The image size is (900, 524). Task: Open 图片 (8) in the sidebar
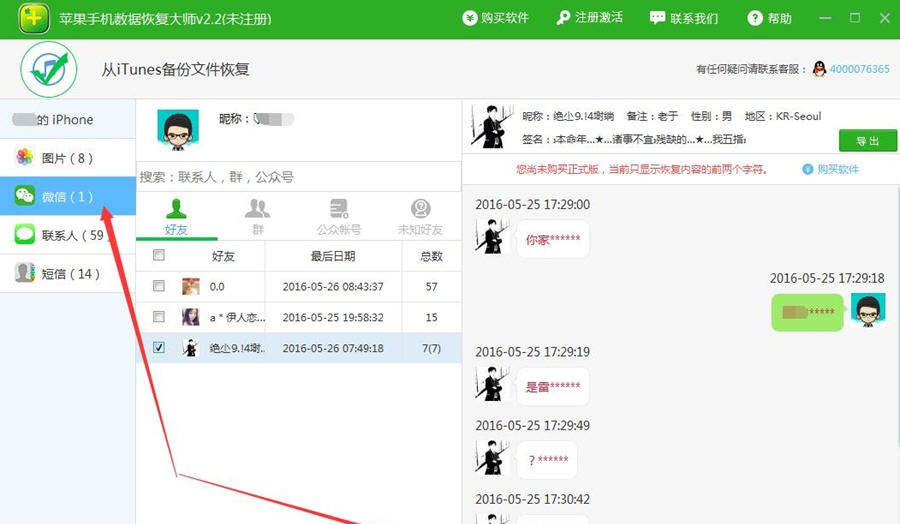click(x=68, y=157)
